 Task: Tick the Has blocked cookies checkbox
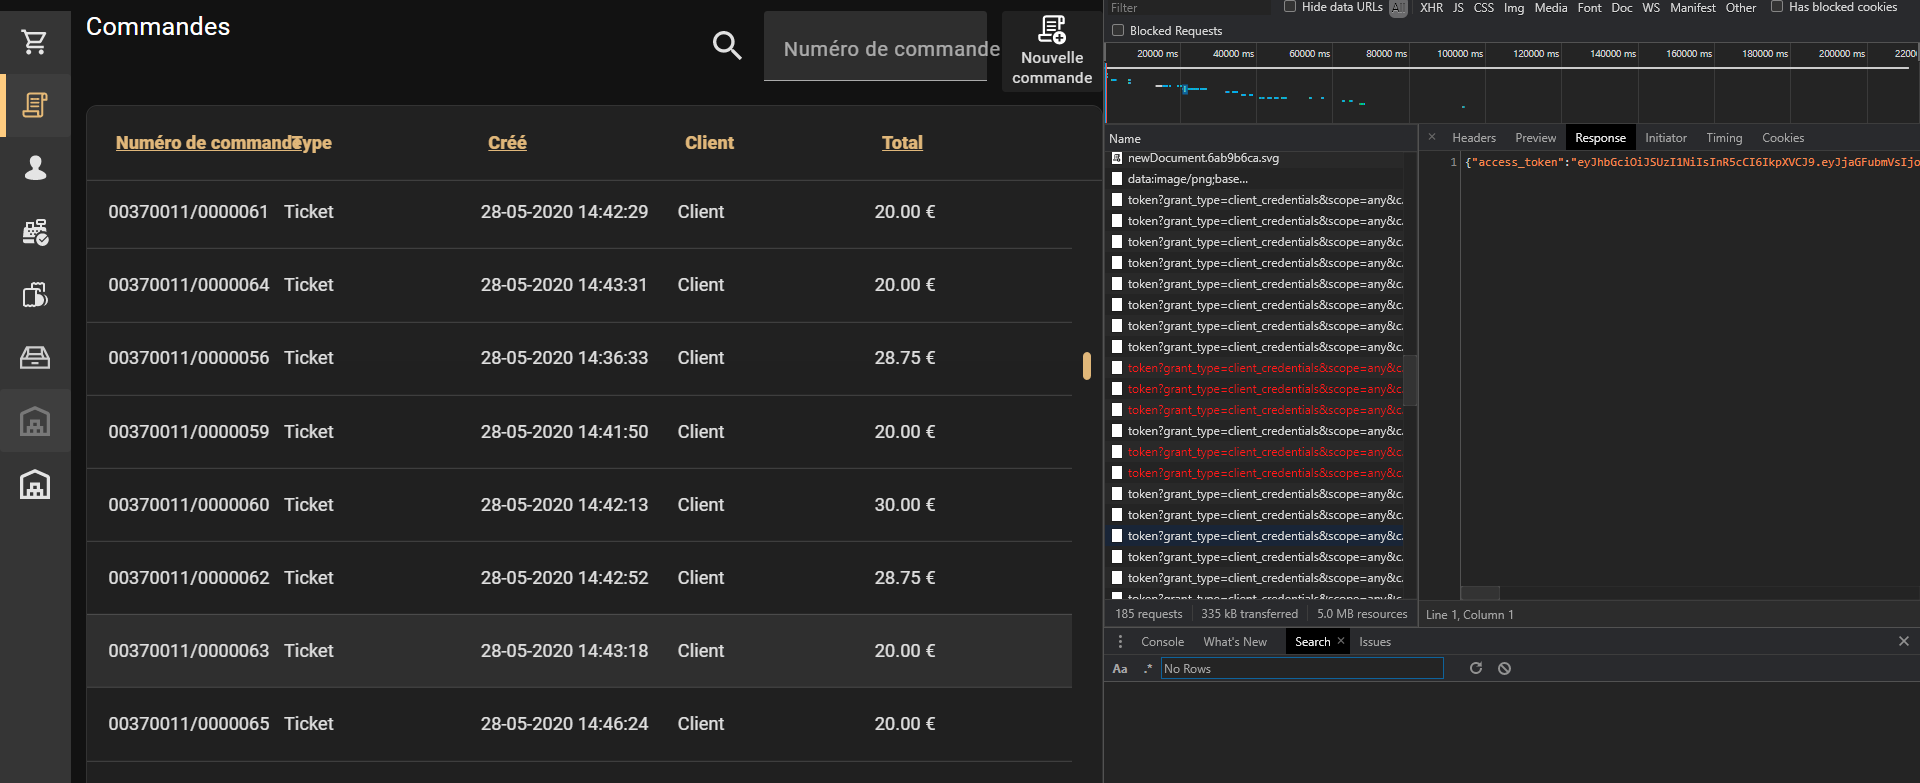(1777, 7)
